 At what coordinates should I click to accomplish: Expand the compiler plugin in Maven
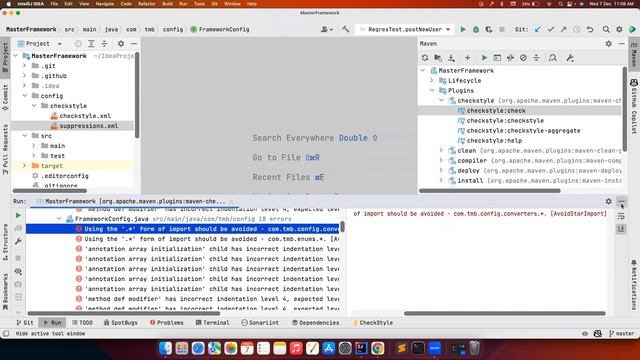(441, 160)
